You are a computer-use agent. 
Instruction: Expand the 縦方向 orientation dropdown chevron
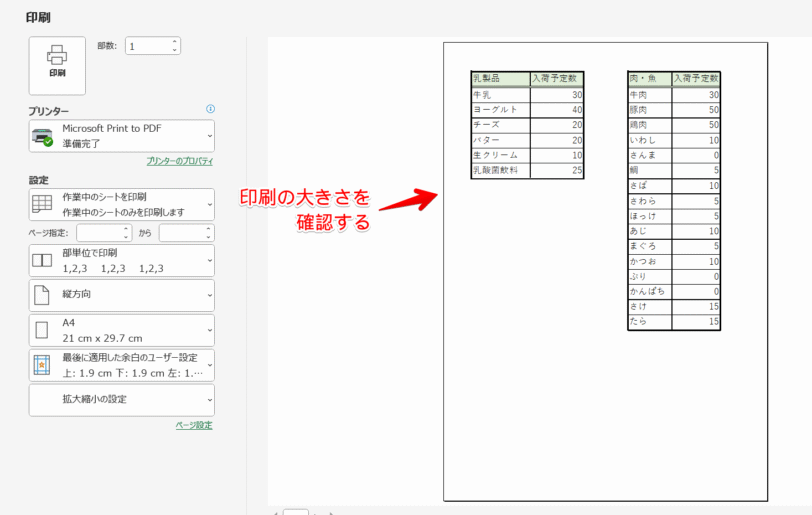209,296
